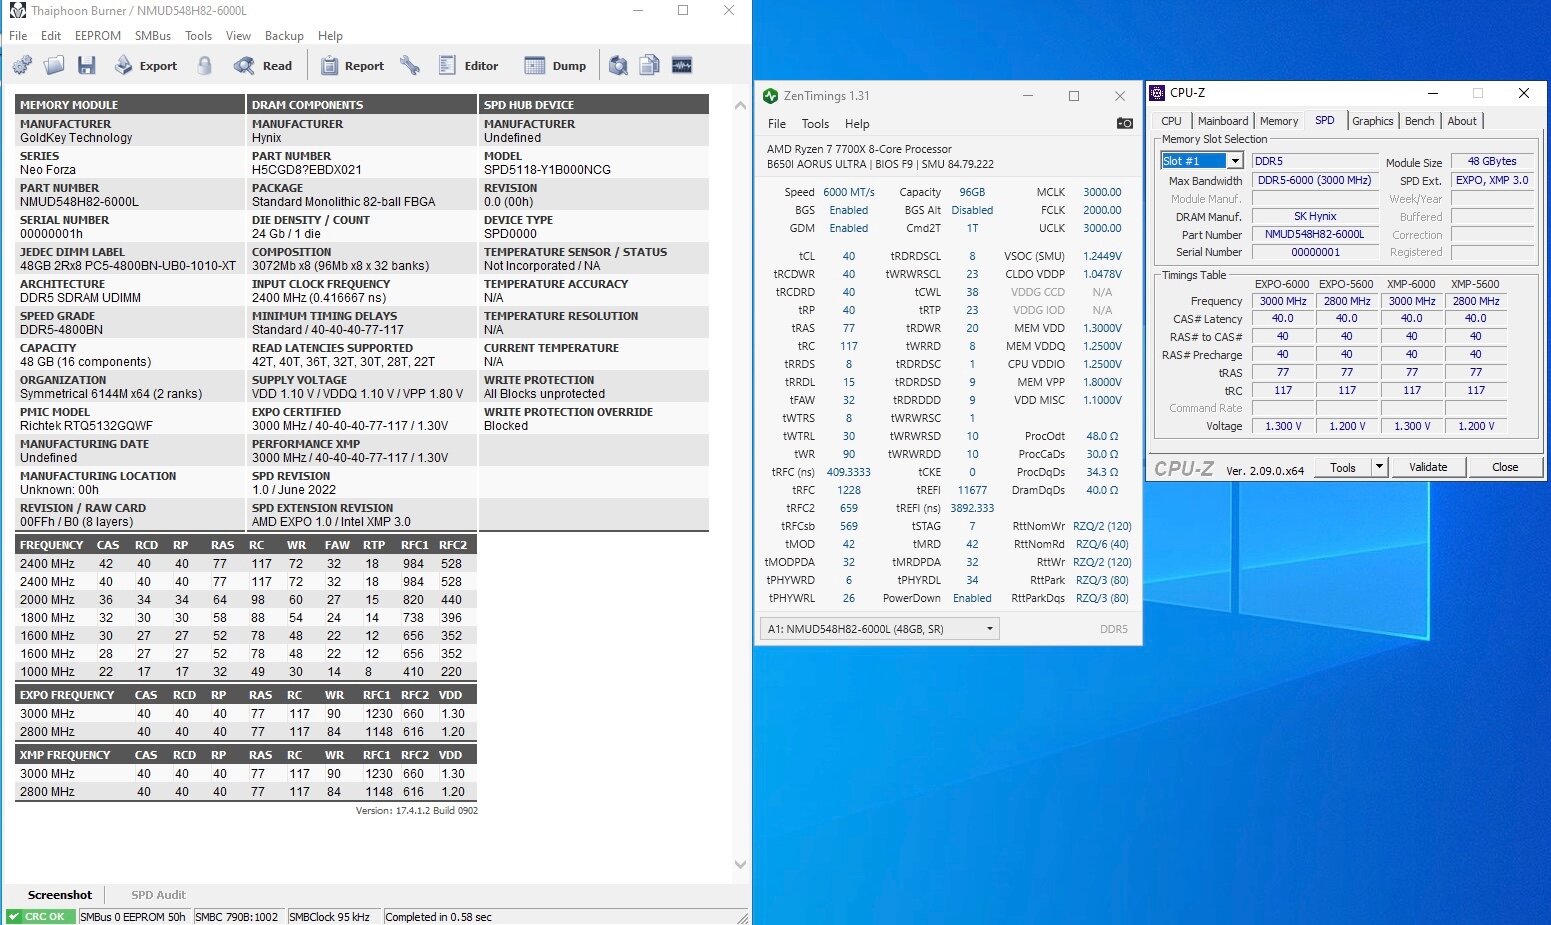Image resolution: width=1551 pixels, height=925 pixels.
Task: Click the wrench tool icon
Action: point(410,66)
